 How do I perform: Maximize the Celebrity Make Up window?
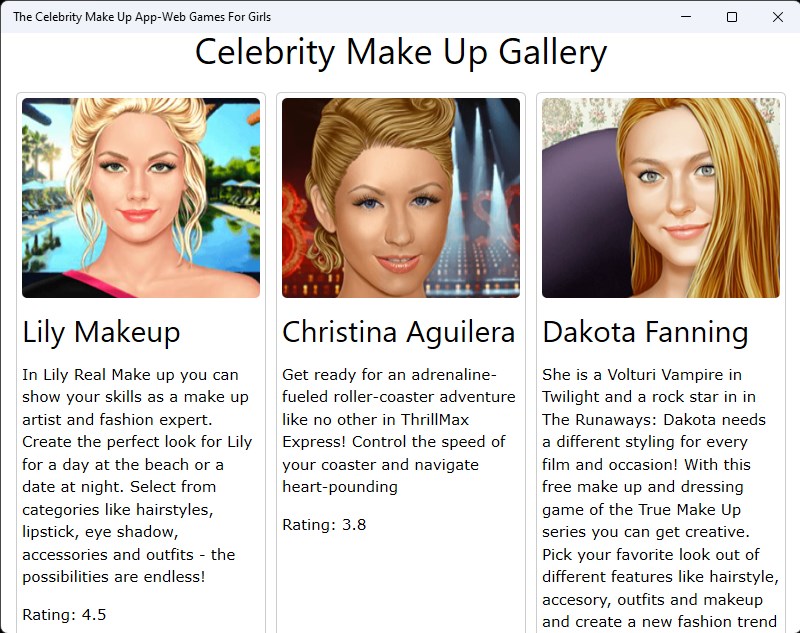point(732,17)
